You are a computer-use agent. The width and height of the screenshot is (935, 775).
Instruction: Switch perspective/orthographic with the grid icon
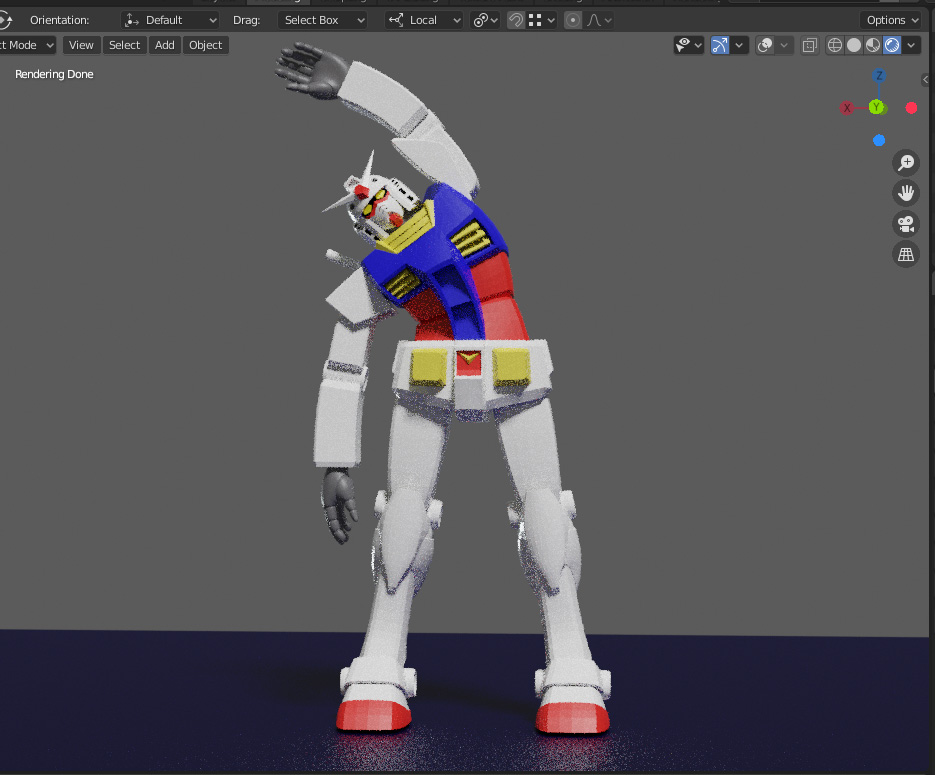906,254
